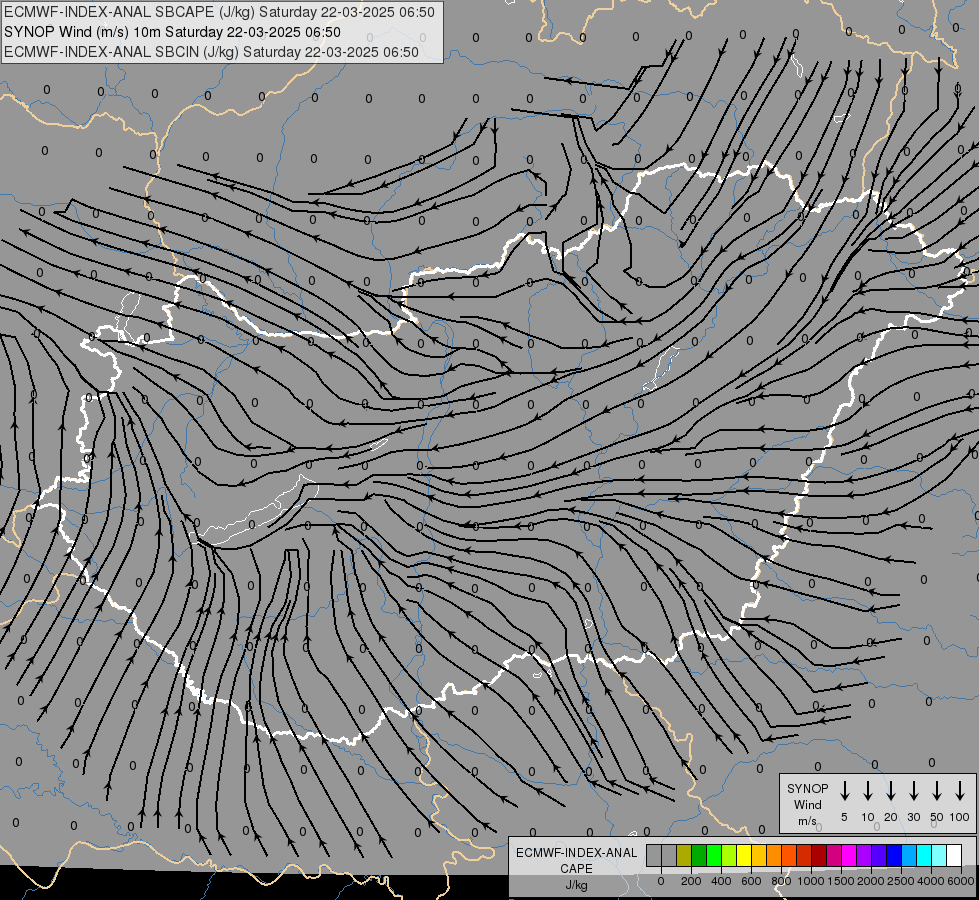Select the amber swatch right of 600 tick
Screen dimensions: 979x900
click(x=759, y=856)
